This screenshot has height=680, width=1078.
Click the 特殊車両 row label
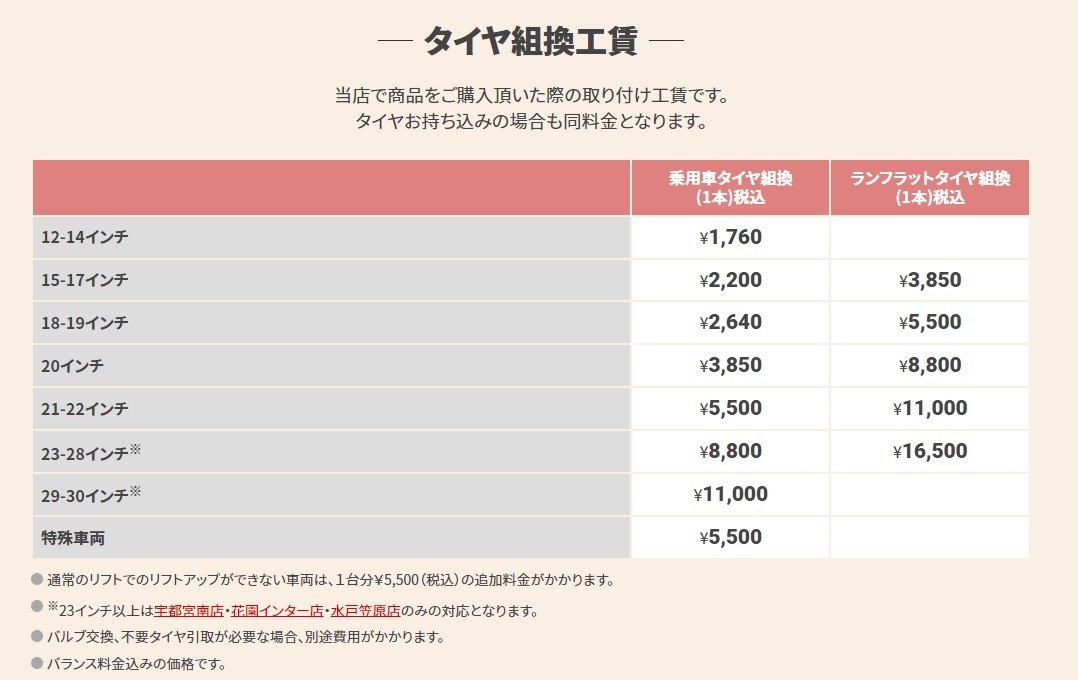73,538
